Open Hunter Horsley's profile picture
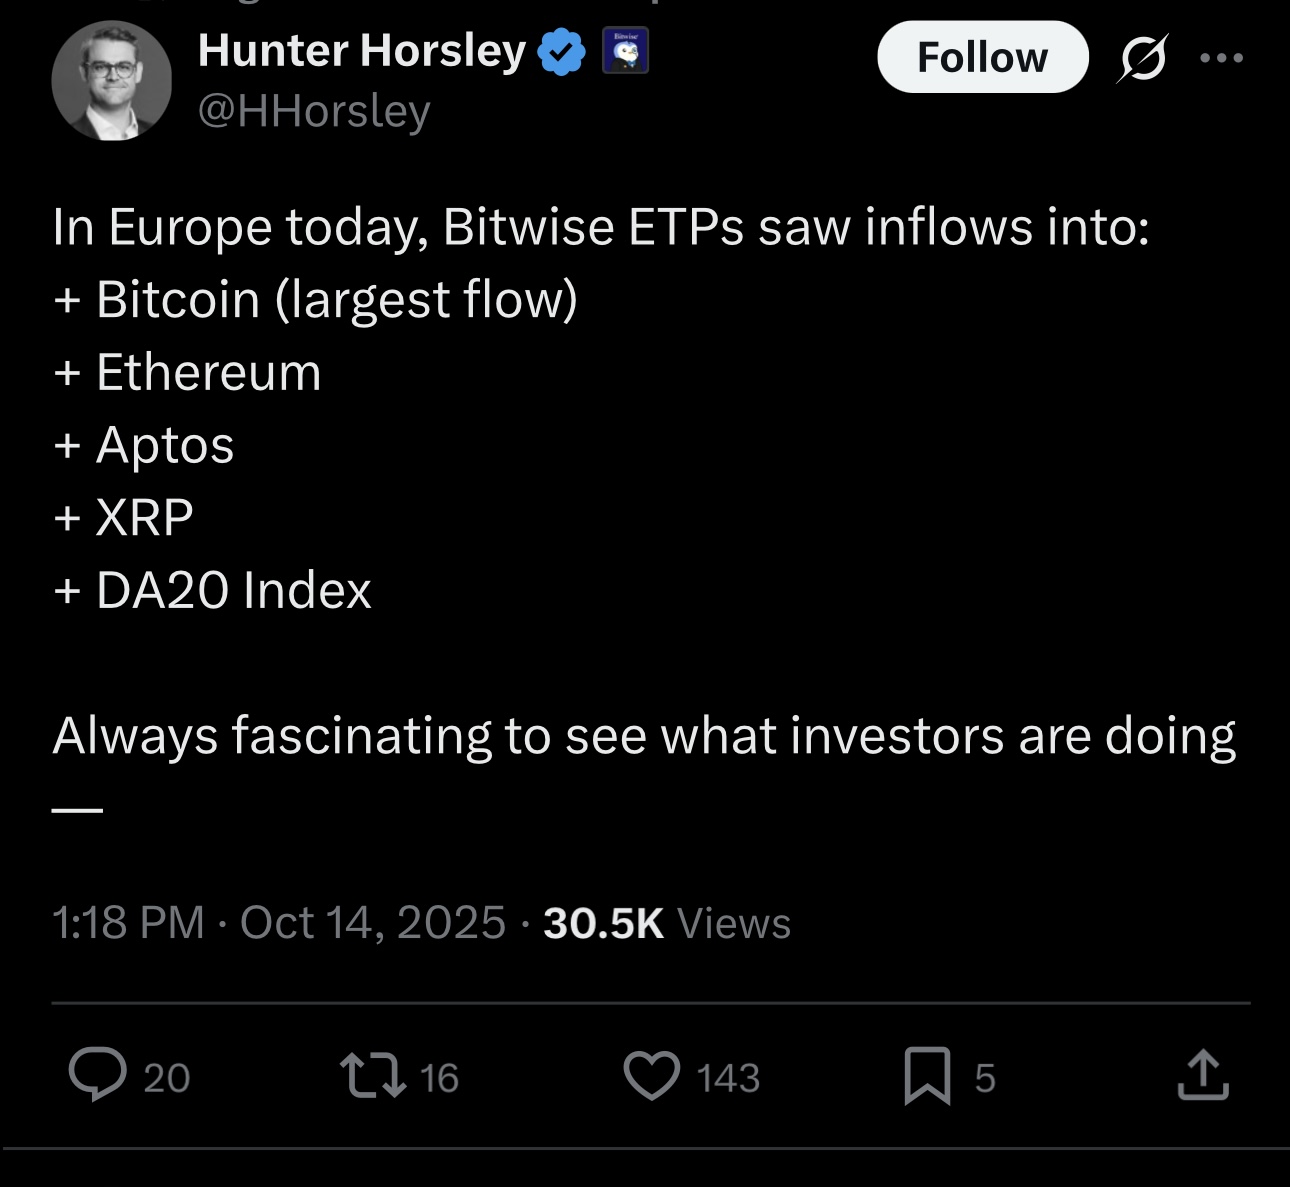The height and width of the screenshot is (1187, 1290). coord(111,81)
